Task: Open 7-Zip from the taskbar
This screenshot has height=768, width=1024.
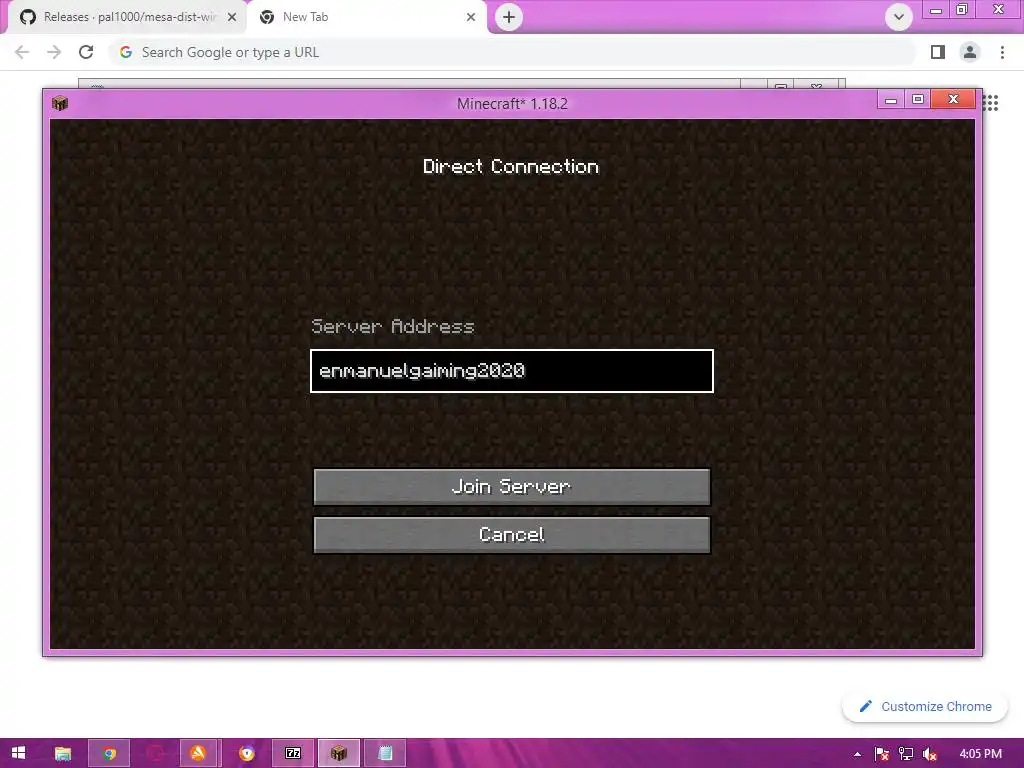Action: pyautogui.click(x=293, y=753)
